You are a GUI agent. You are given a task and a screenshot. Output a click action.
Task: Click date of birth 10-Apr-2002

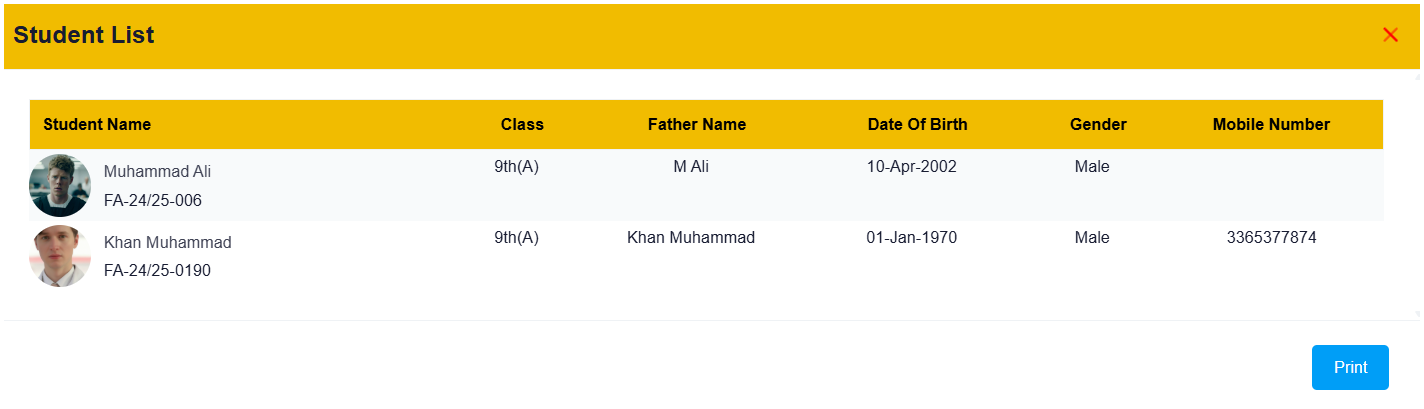point(911,167)
